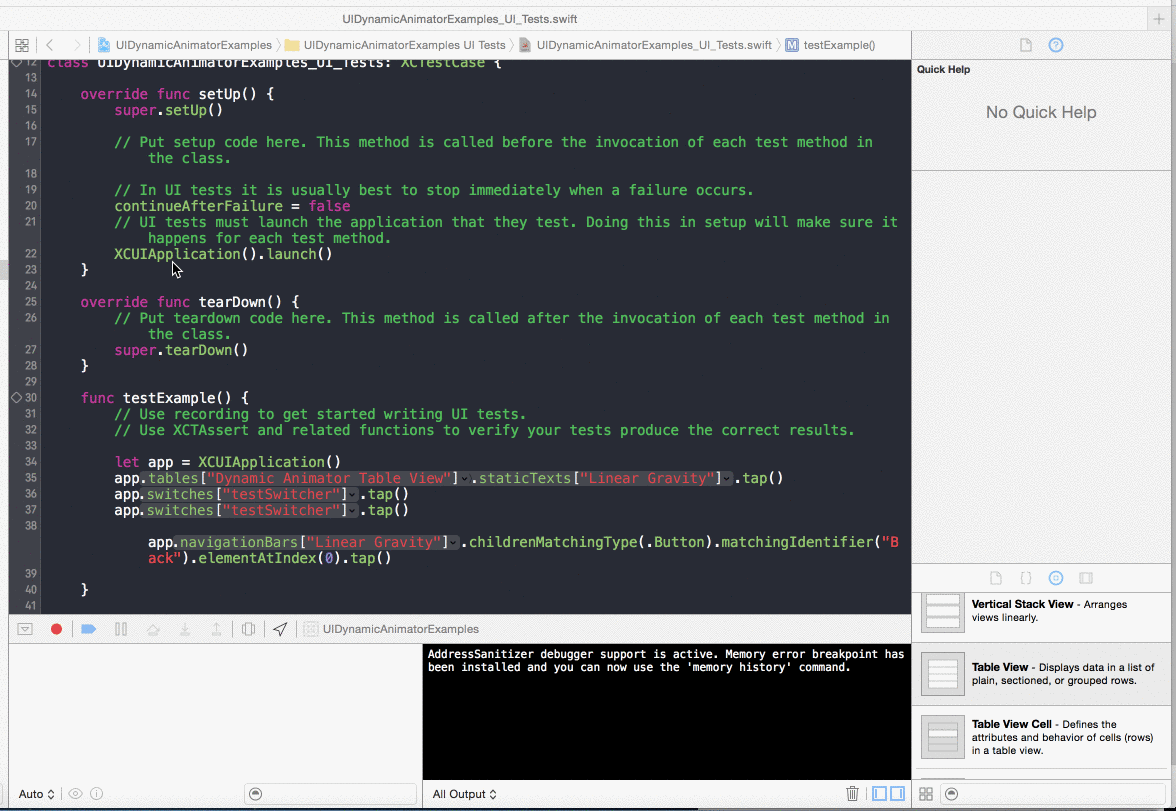Toggle the variables view pane button
Viewport: 1176px width, 811px height.
pos(879,794)
